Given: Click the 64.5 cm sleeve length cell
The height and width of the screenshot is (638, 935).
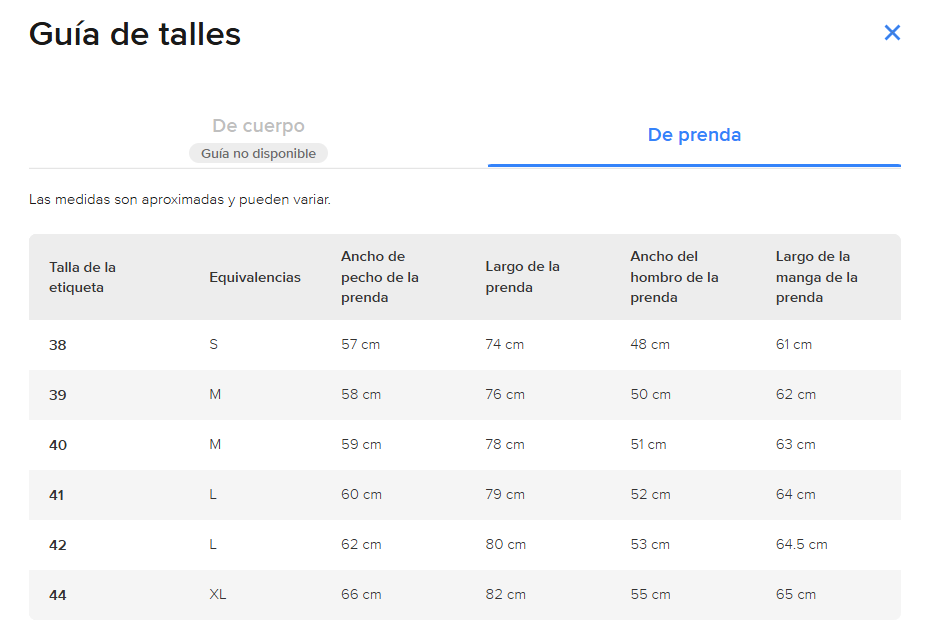Looking at the screenshot, I should click(801, 544).
